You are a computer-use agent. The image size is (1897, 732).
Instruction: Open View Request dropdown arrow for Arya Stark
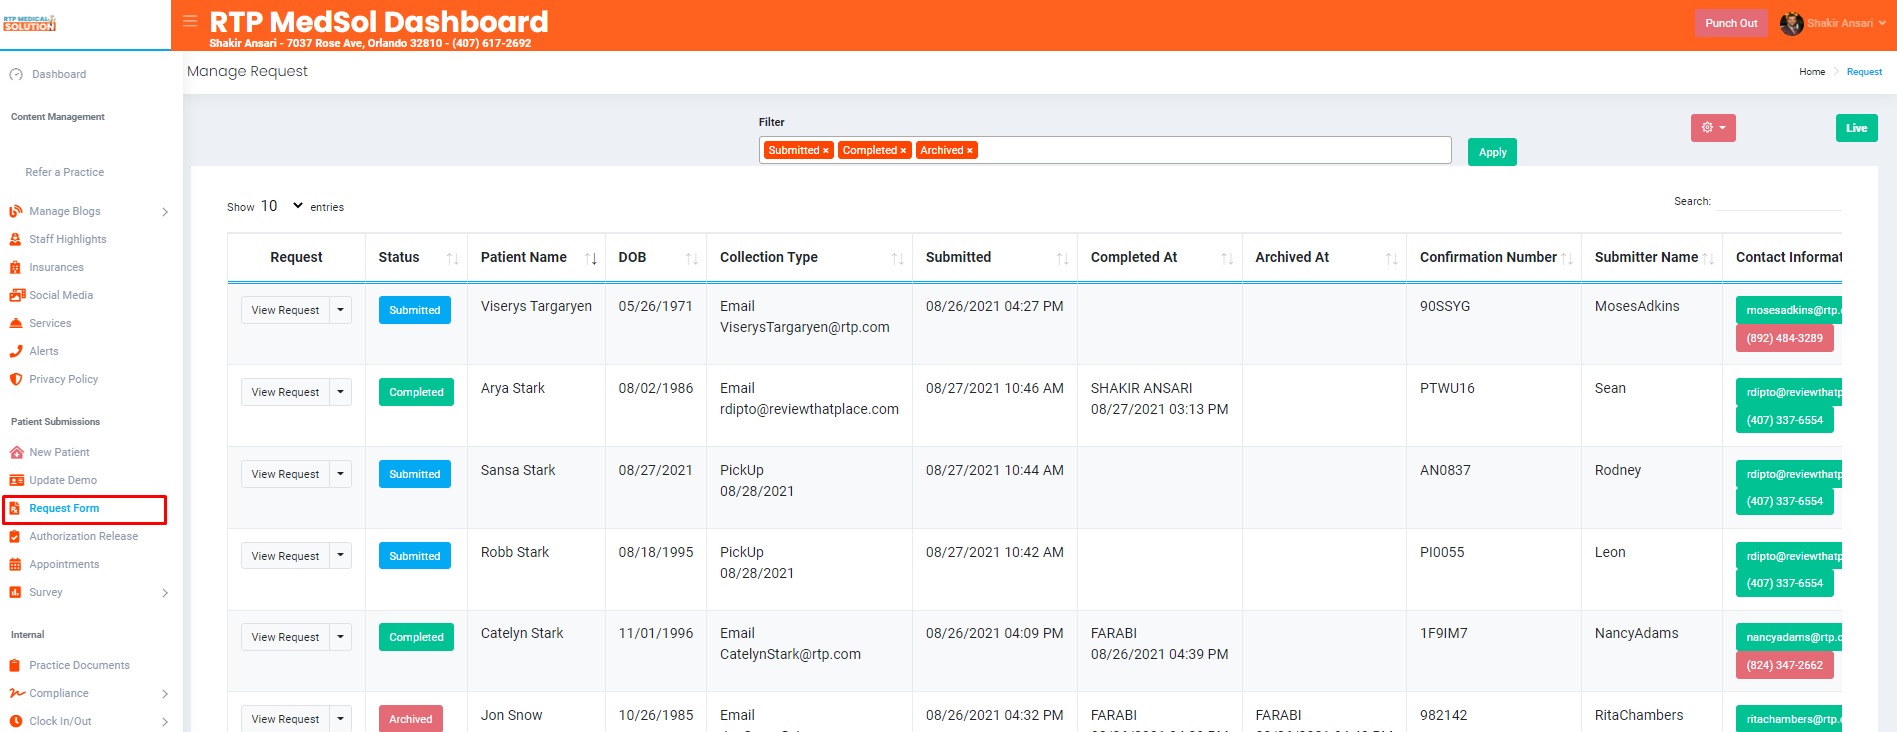pos(340,392)
